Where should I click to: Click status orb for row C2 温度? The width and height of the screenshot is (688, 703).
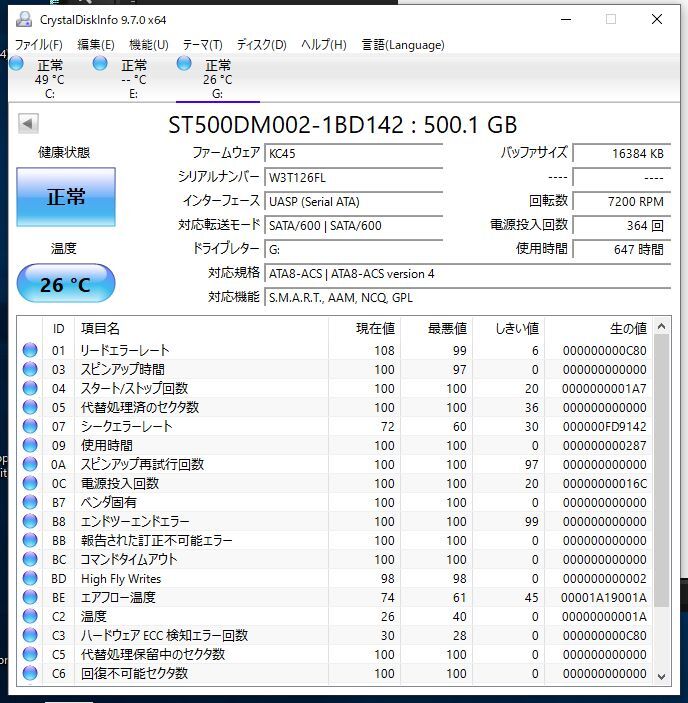(x=30, y=616)
